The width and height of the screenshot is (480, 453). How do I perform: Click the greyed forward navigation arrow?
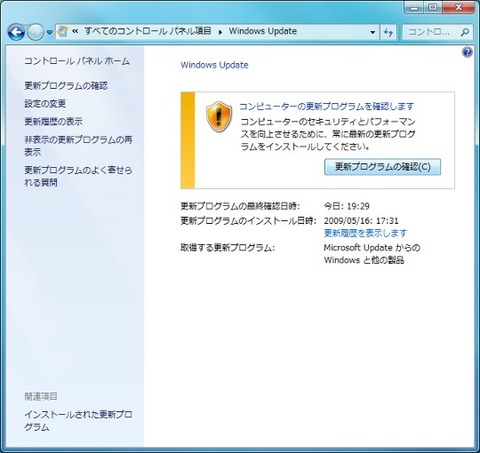click(35, 32)
